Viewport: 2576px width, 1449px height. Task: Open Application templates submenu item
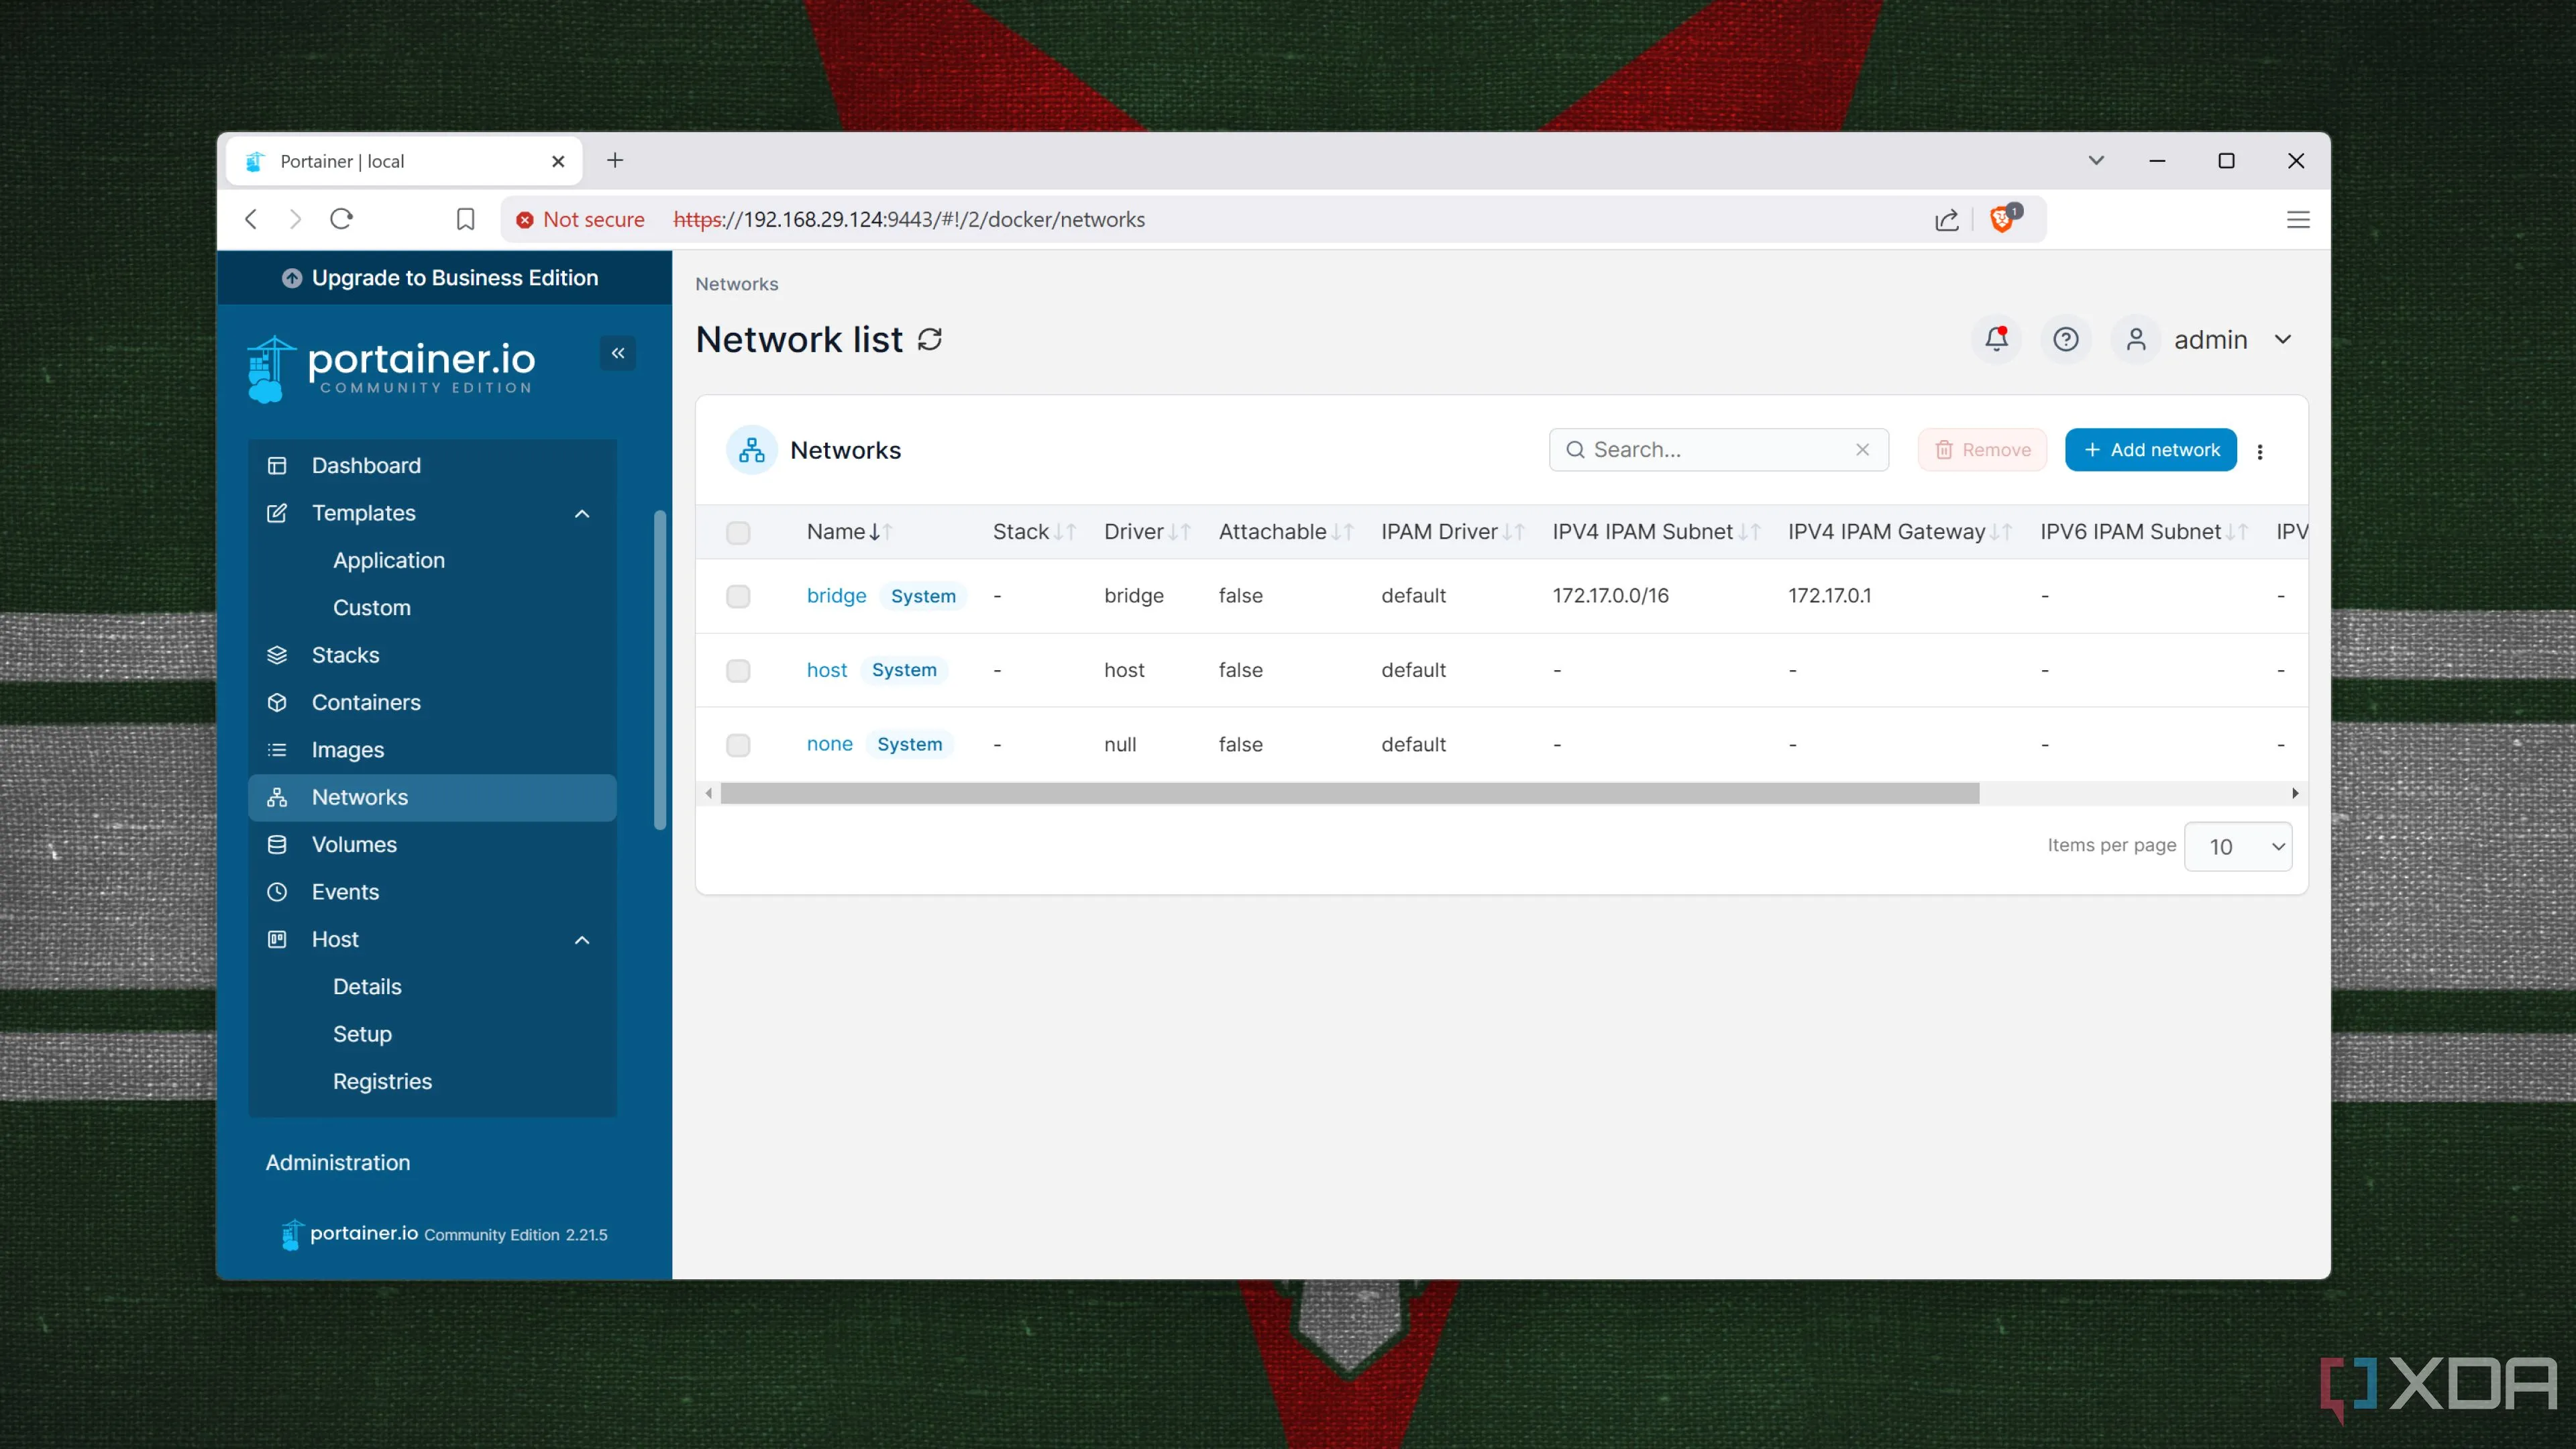[389, 561]
